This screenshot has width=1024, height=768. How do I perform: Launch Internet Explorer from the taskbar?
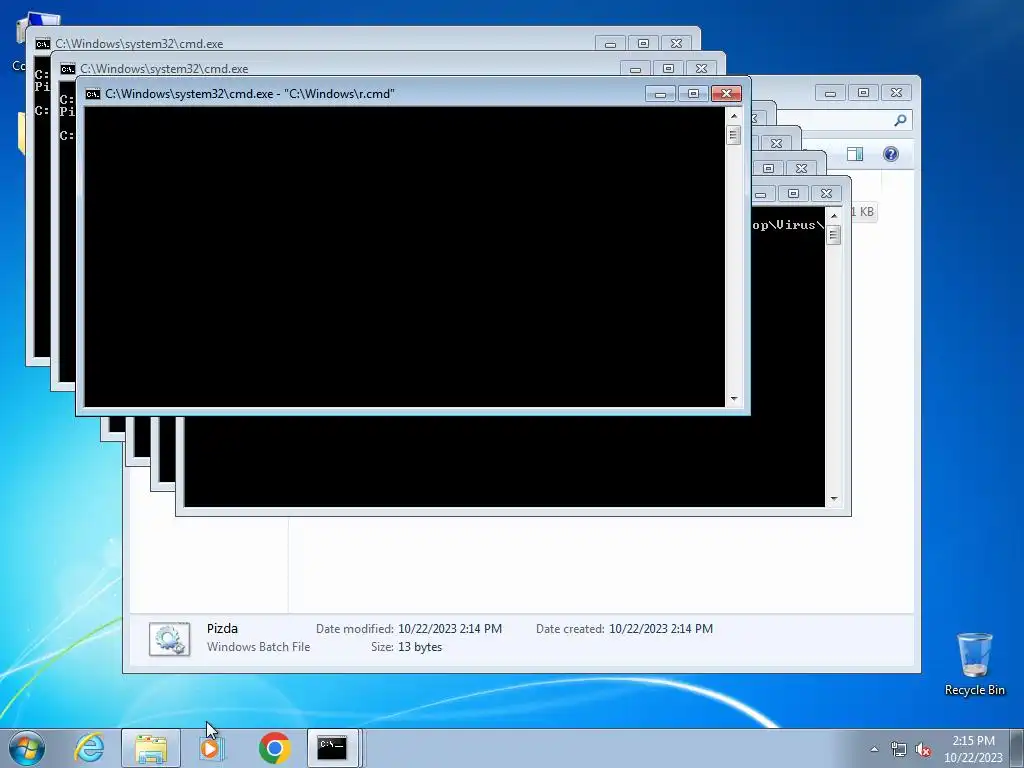[x=89, y=748]
